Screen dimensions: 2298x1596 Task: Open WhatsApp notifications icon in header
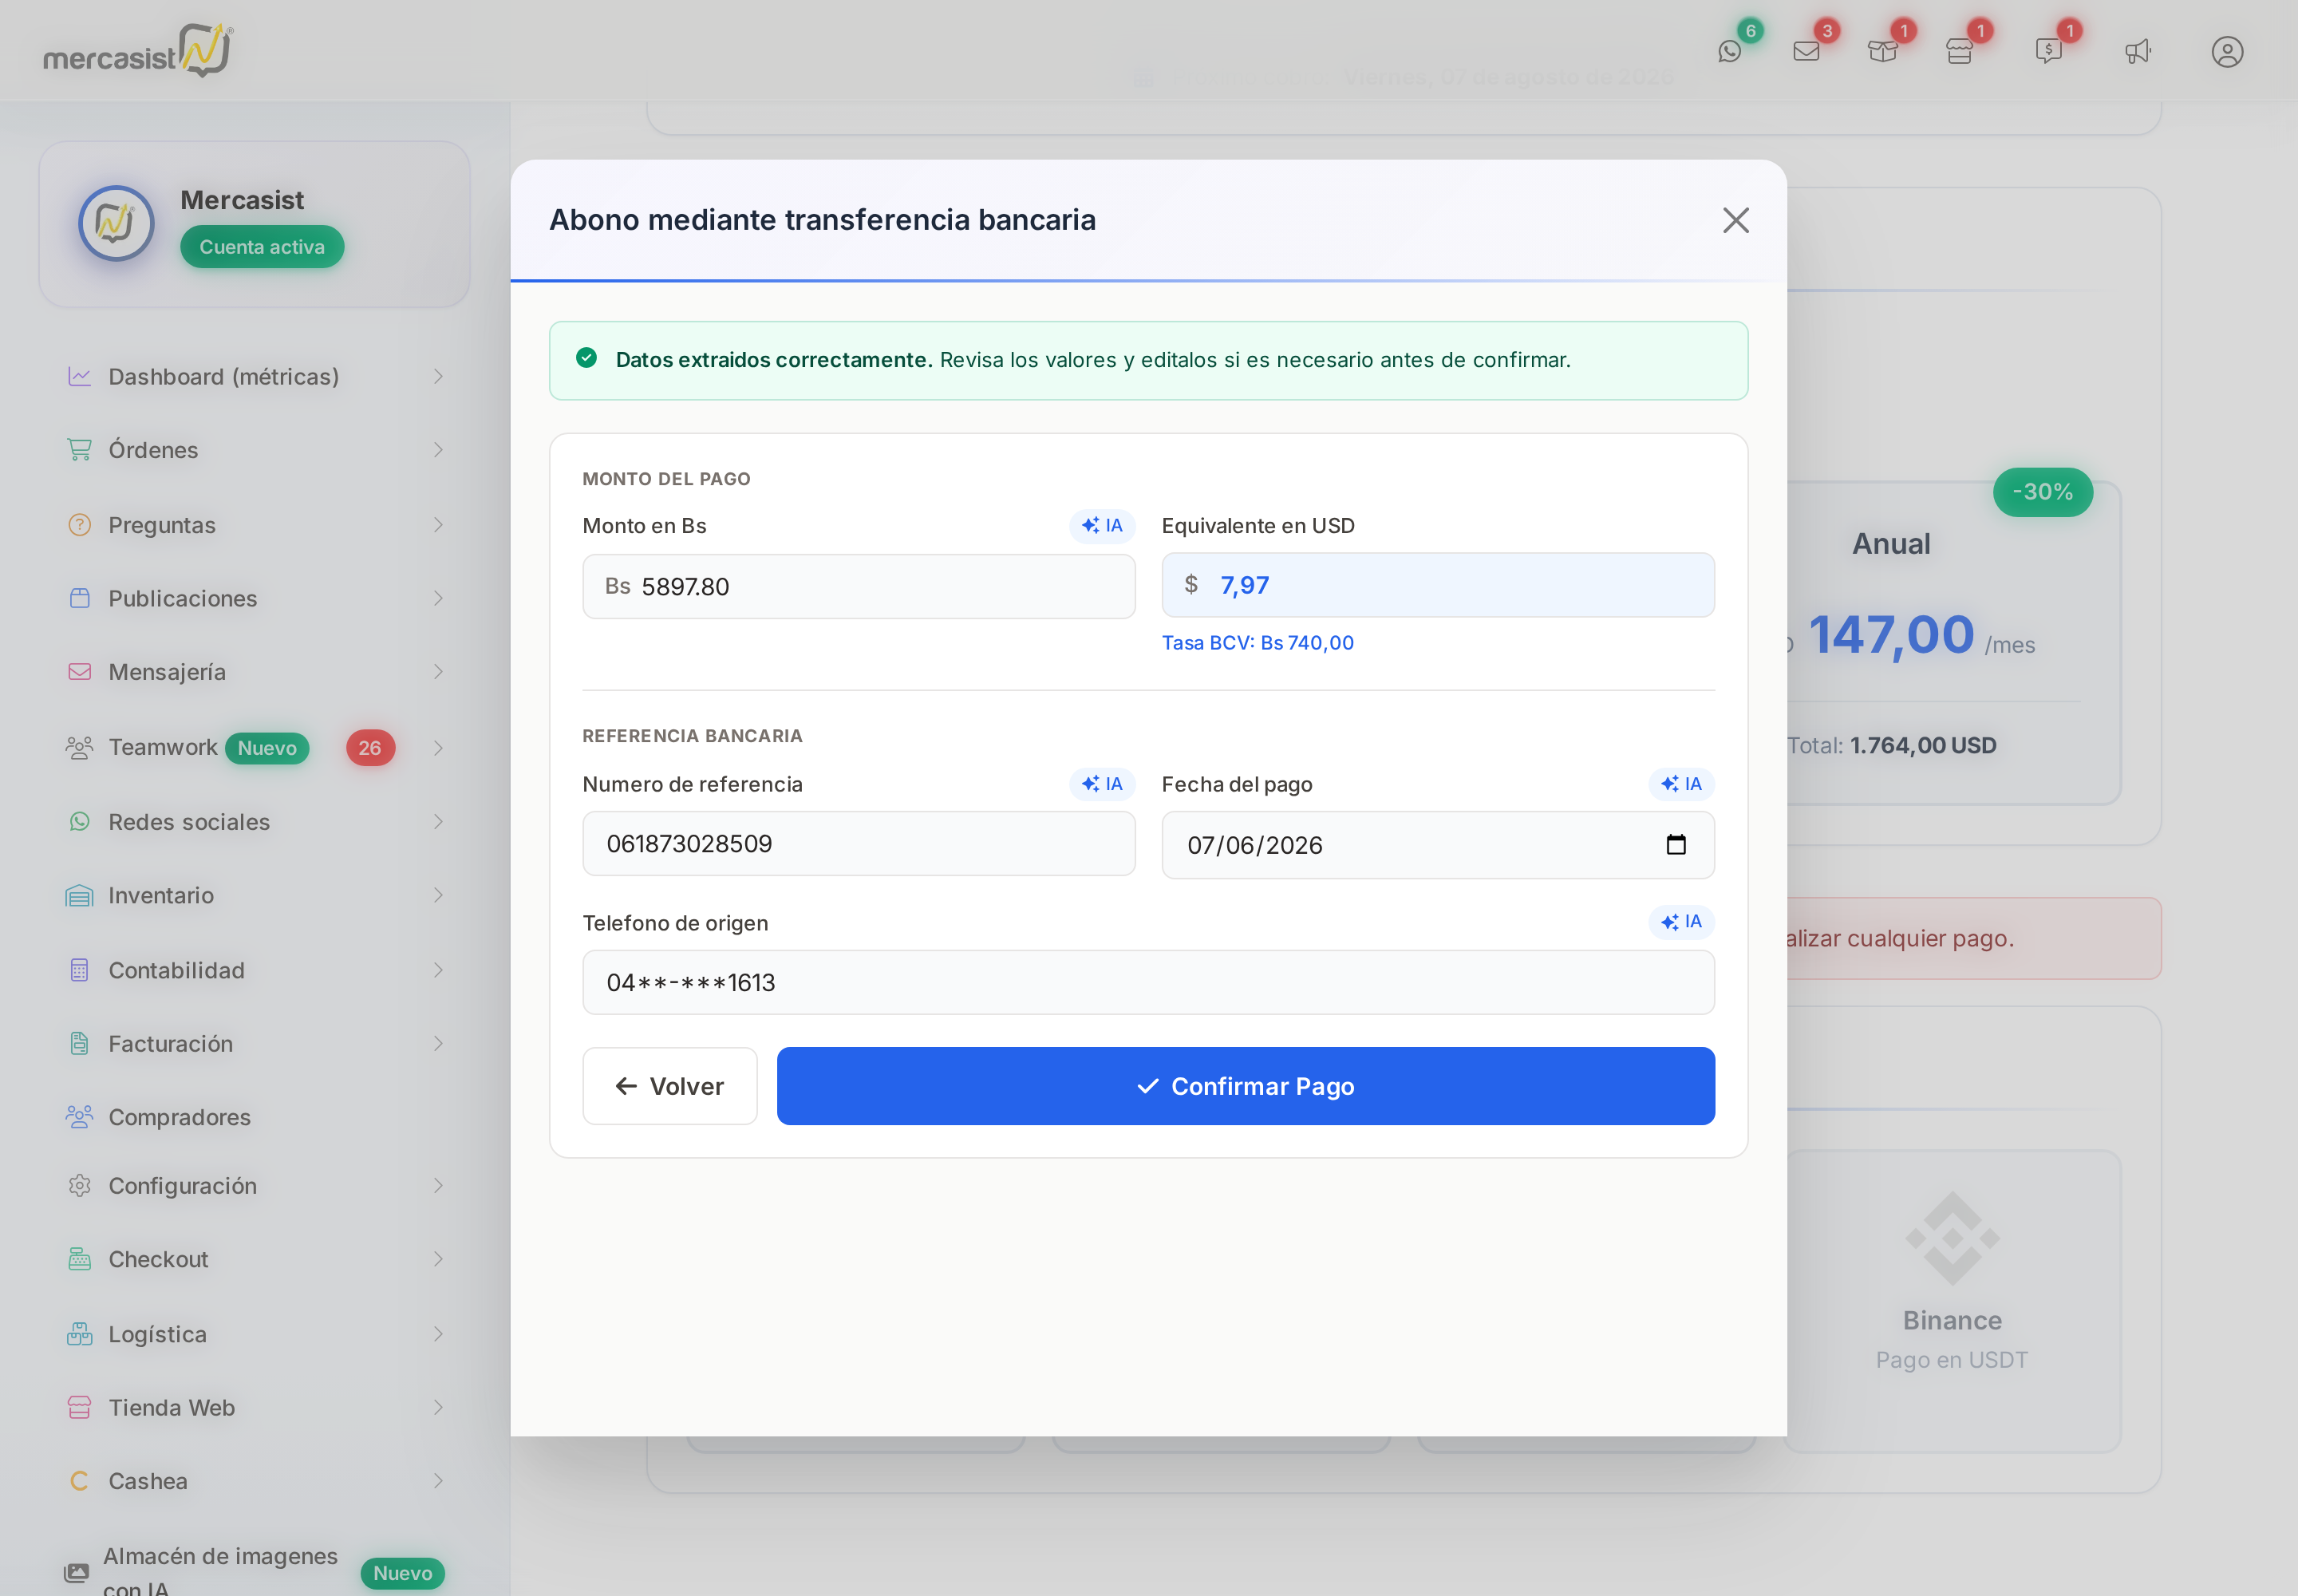tap(1729, 51)
